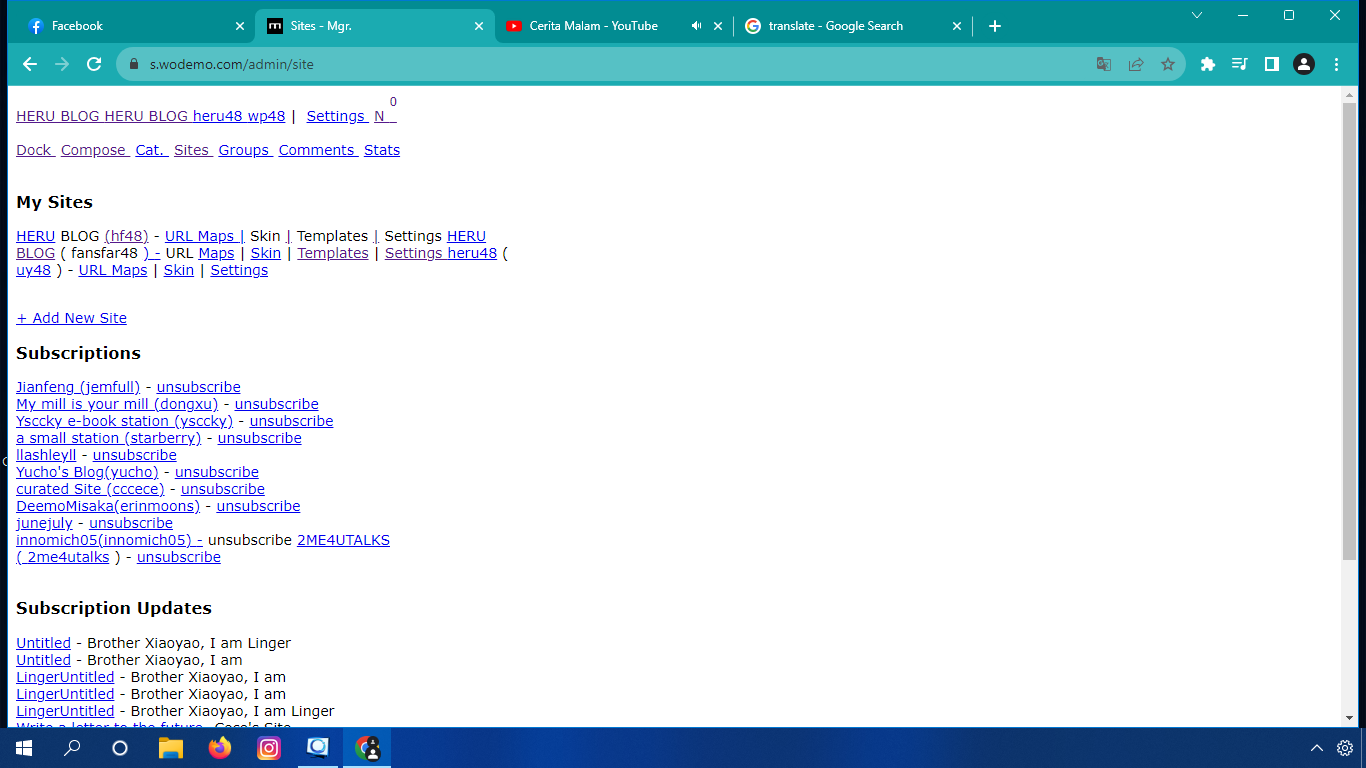Image resolution: width=1366 pixels, height=768 pixels.
Task: Toggle the browser side panel icon
Action: [1271, 64]
